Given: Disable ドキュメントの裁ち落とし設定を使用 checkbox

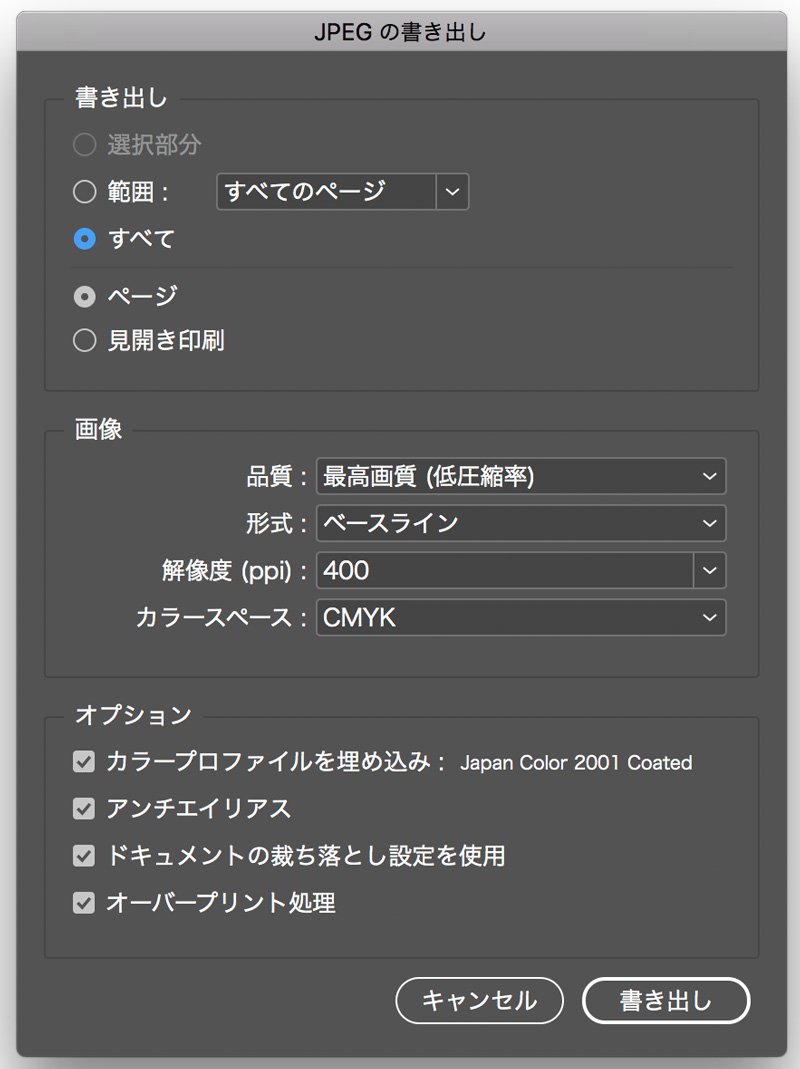Looking at the screenshot, I should [x=84, y=856].
